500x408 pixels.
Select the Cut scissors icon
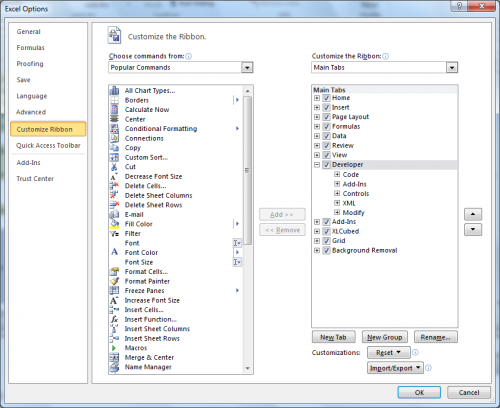coord(114,167)
